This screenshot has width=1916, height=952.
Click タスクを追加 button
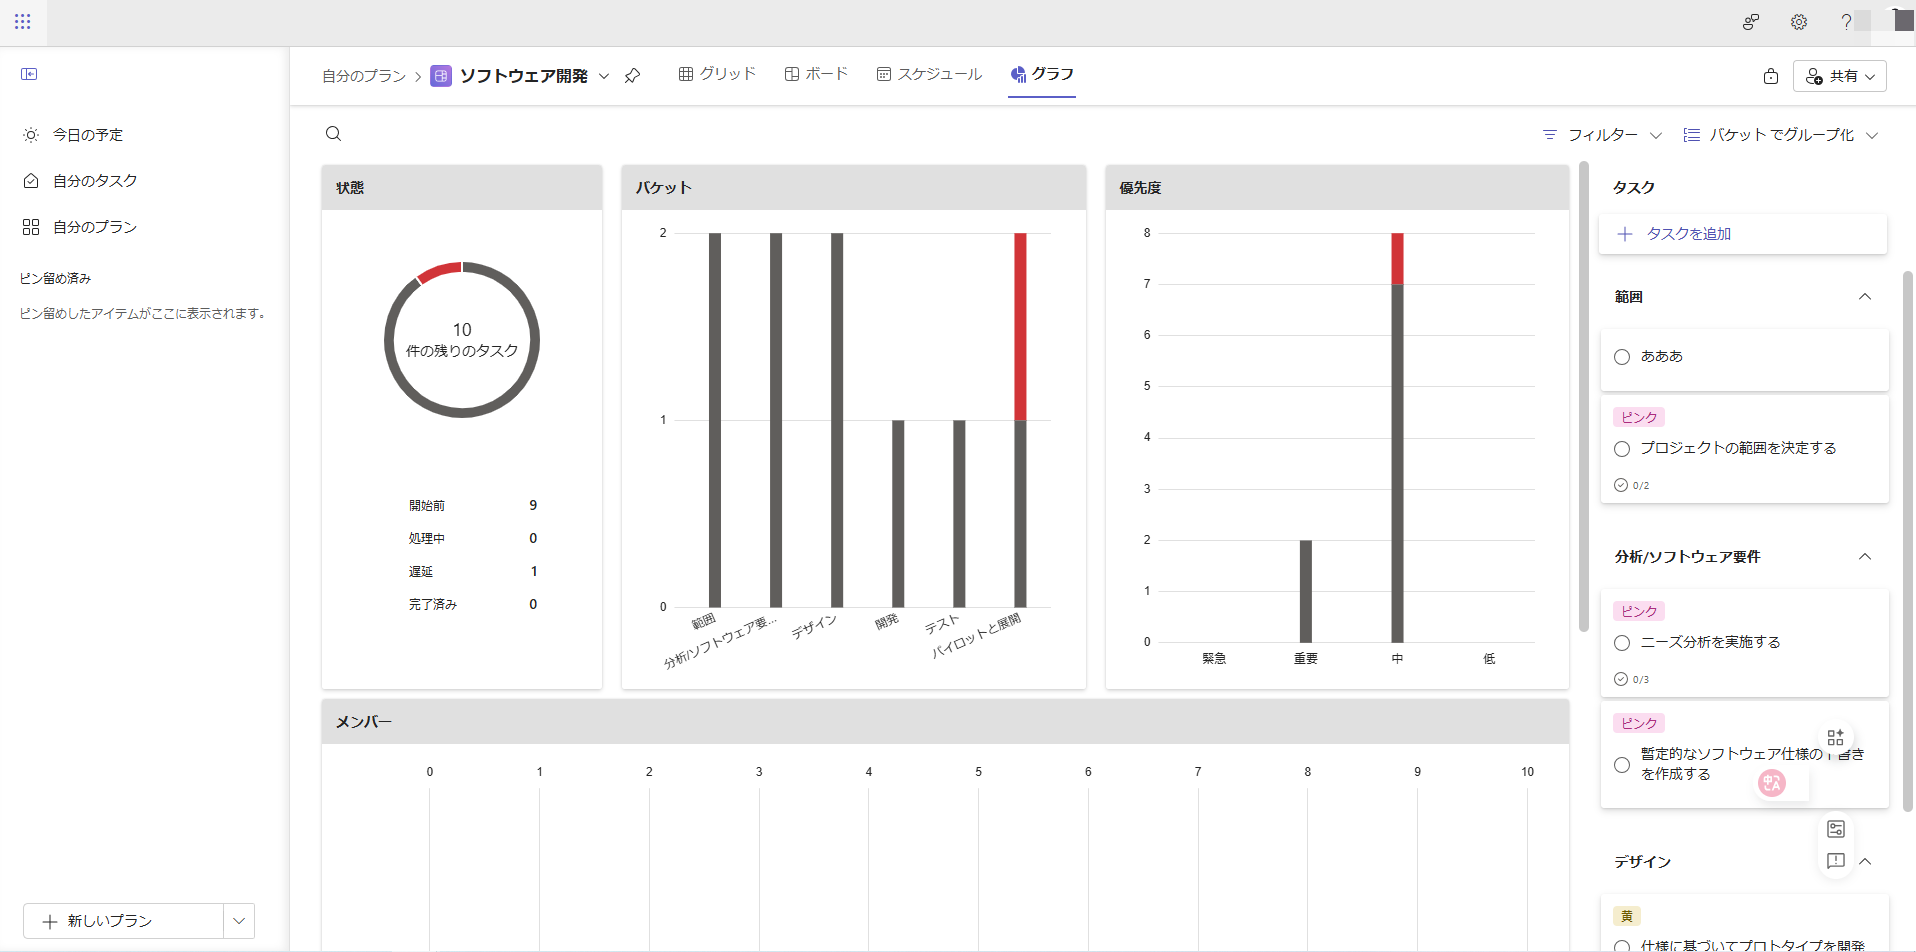coord(1688,234)
